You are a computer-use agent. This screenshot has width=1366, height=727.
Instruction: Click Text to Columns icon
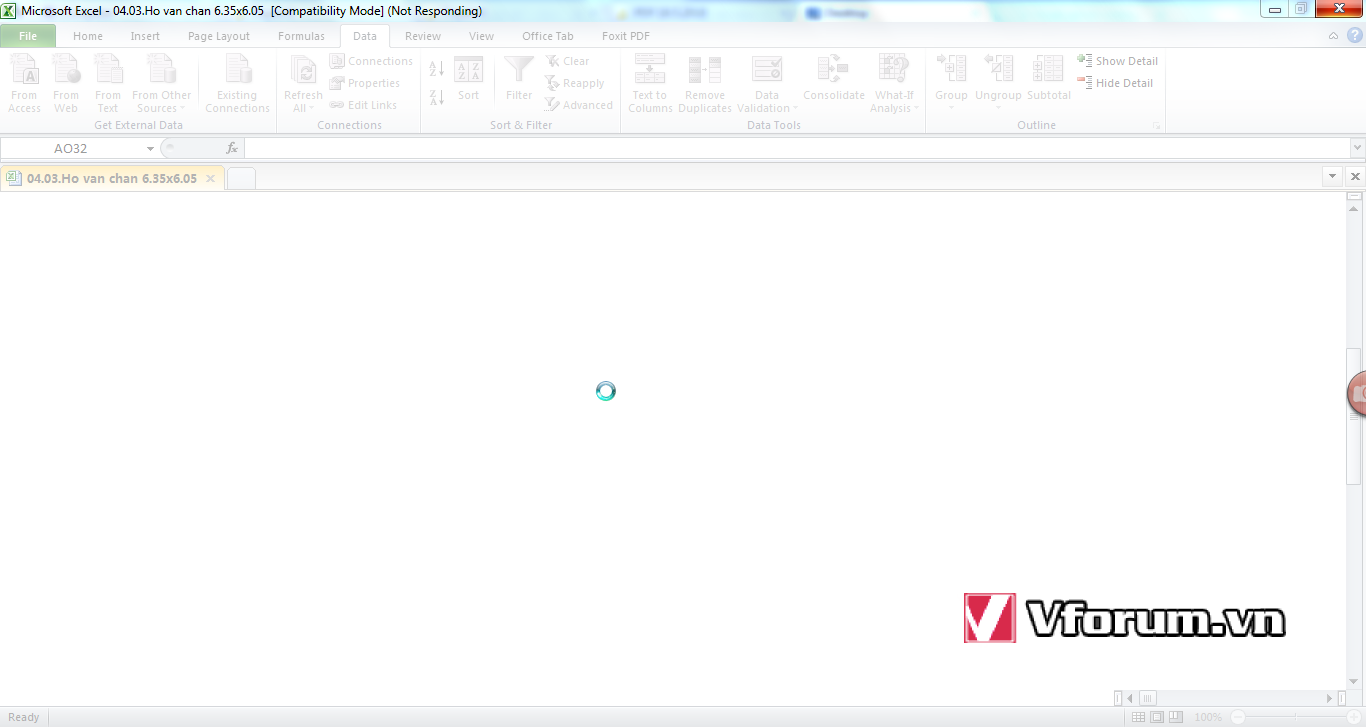point(650,84)
